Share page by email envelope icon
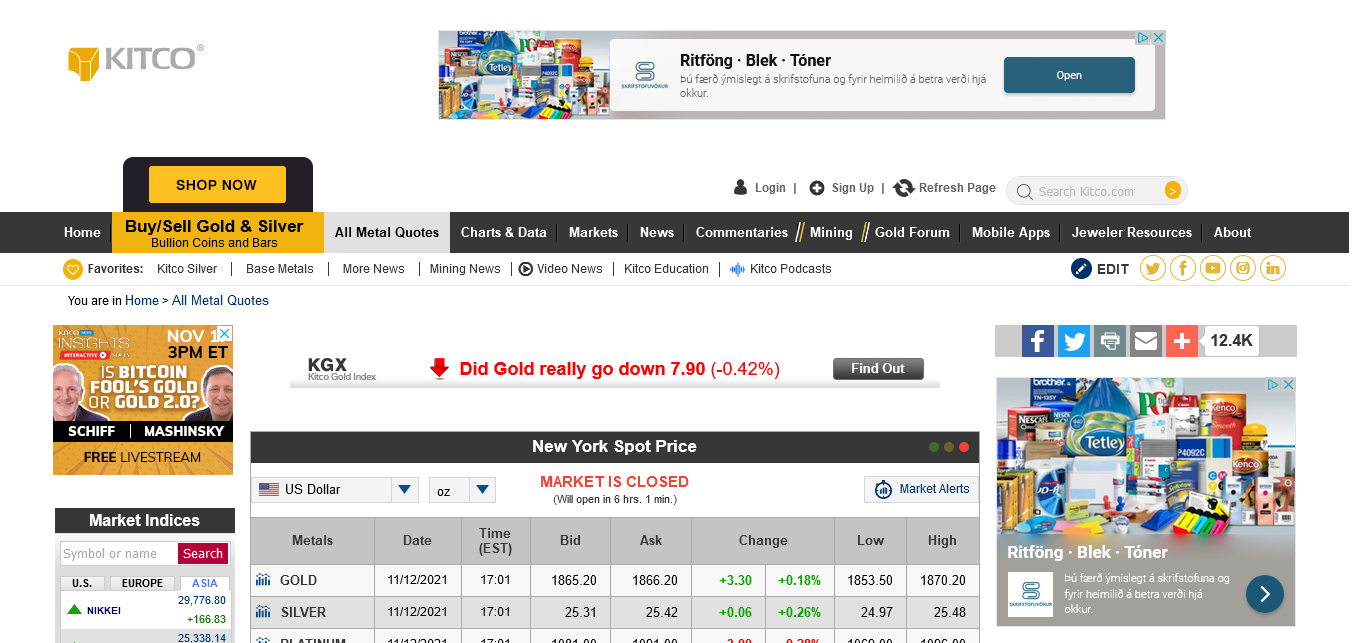1366x643 pixels. click(1146, 341)
